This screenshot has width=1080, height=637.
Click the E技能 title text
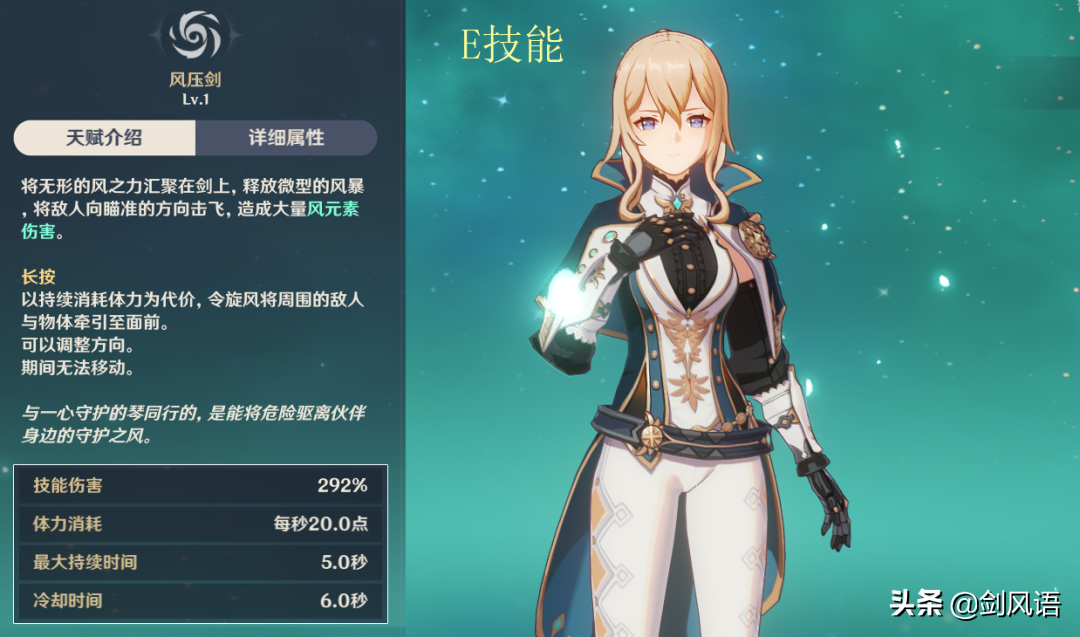512,45
